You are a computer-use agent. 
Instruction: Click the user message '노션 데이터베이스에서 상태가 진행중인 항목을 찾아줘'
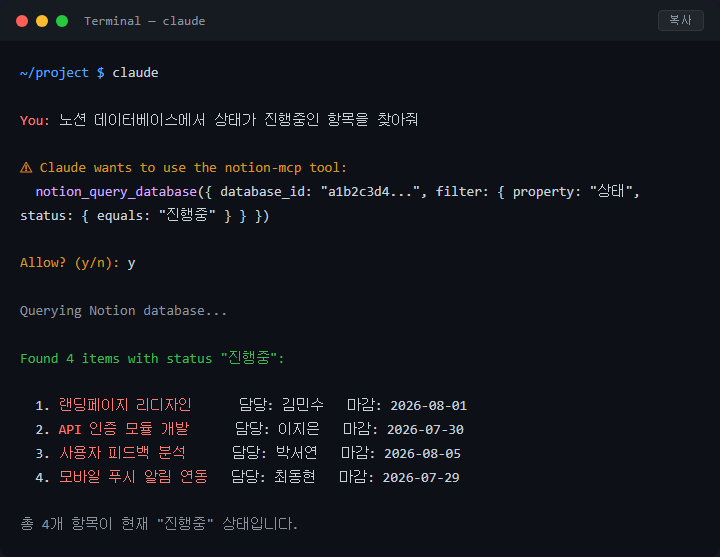coord(239,120)
